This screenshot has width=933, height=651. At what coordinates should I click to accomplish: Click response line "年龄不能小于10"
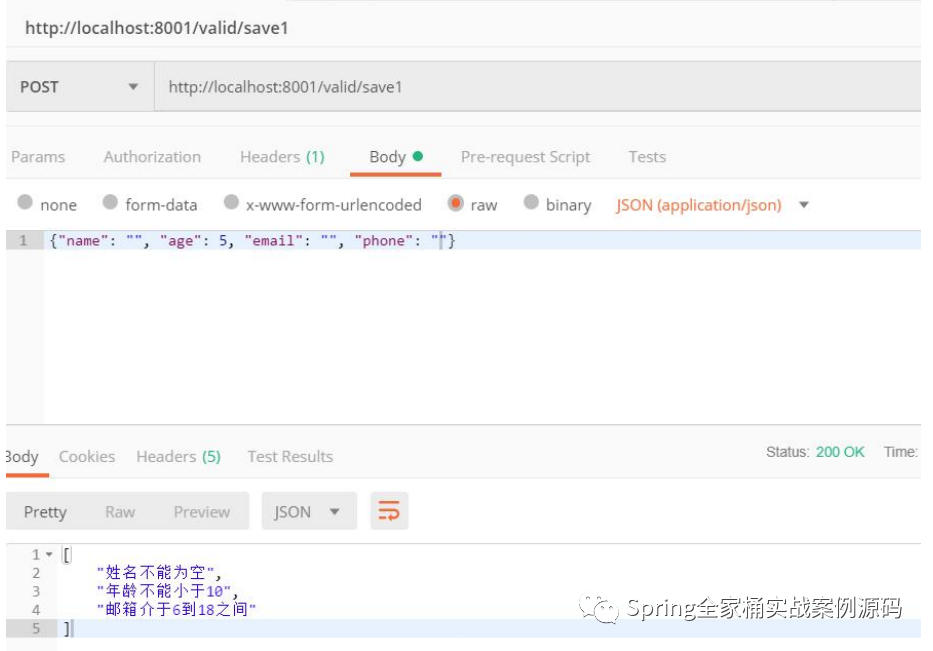pos(167,591)
